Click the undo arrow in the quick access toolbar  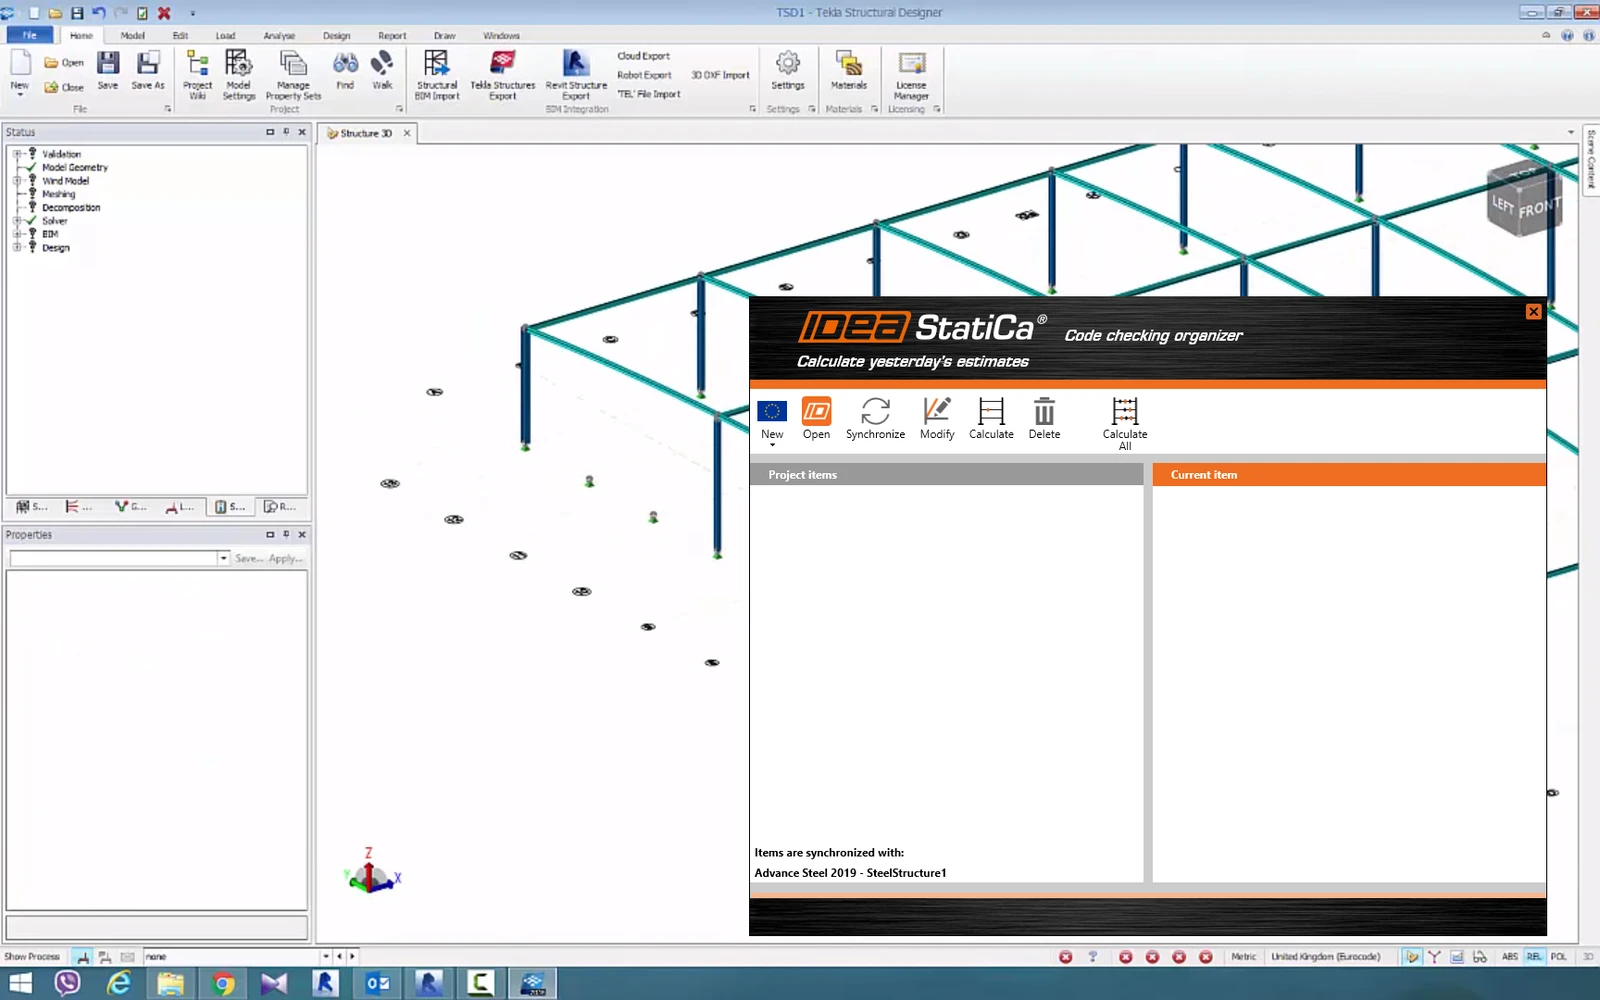[99, 13]
